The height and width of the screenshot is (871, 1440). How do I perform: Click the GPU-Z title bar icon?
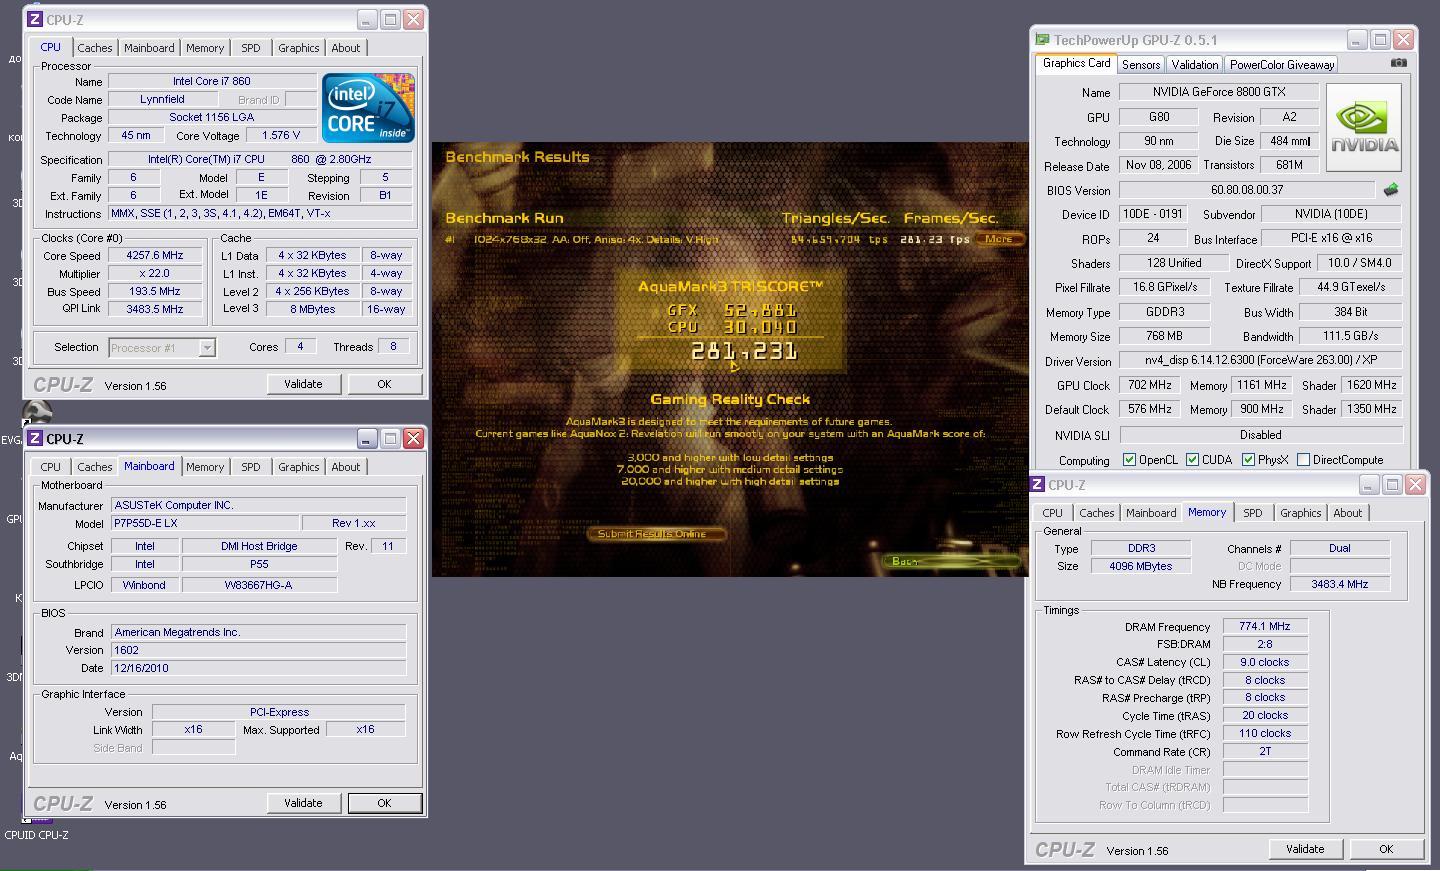[1042, 40]
